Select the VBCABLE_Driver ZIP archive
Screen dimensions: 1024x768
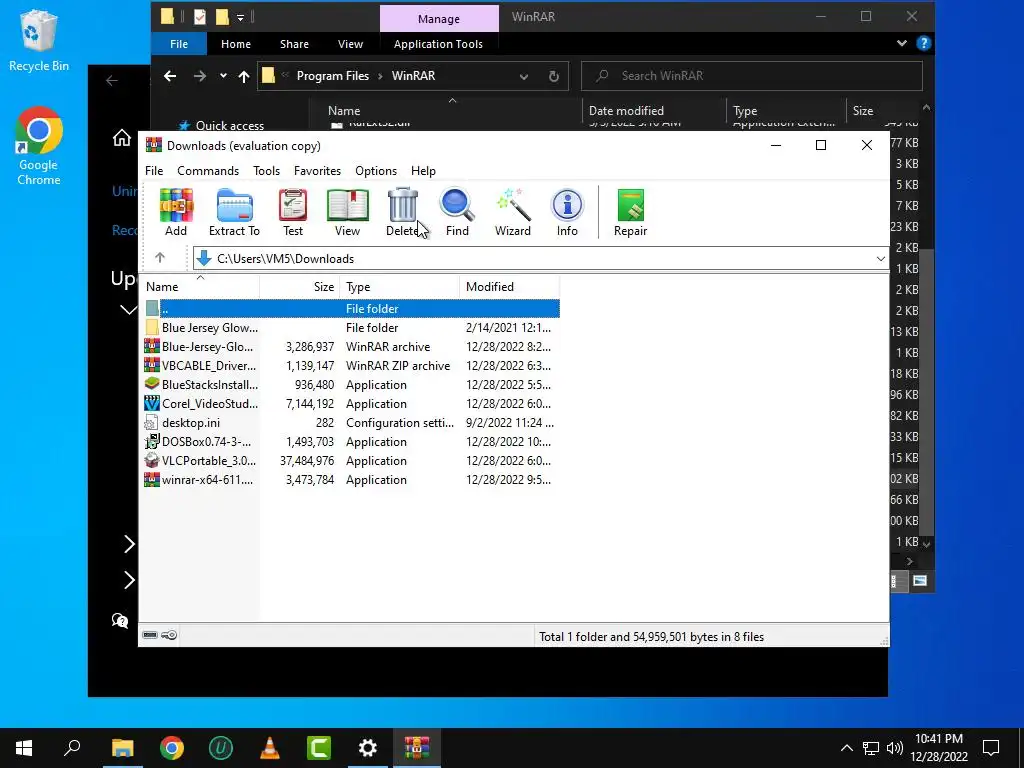[x=351, y=366]
